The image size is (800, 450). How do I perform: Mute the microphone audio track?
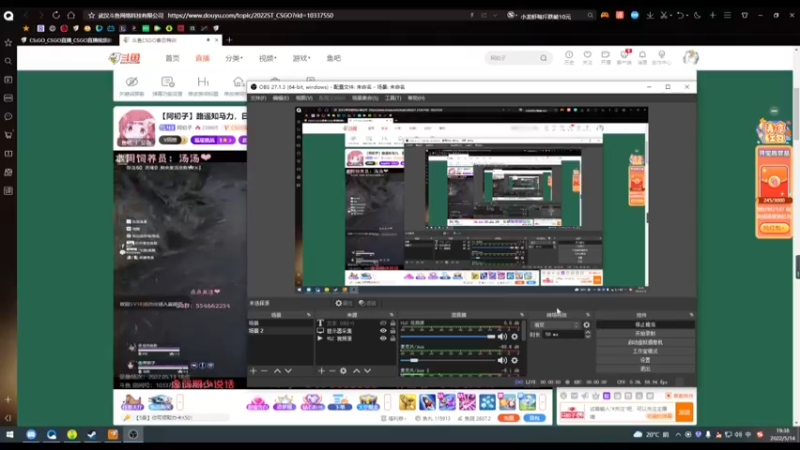[503, 360]
